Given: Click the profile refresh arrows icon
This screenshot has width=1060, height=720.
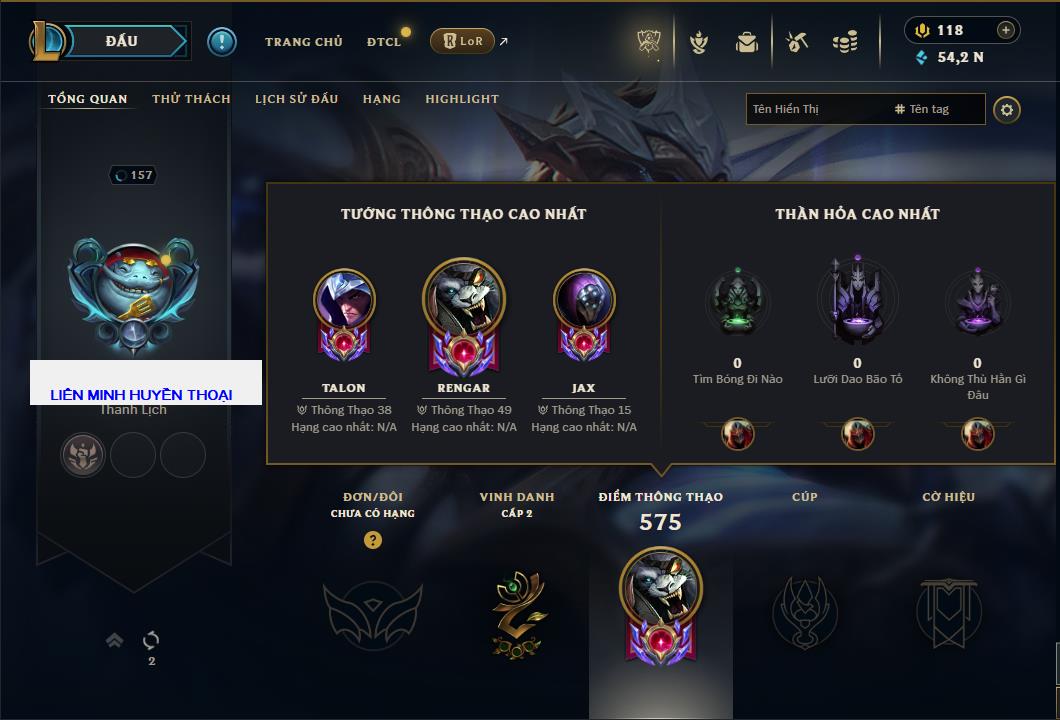Looking at the screenshot, I should [x=151, y=640].
